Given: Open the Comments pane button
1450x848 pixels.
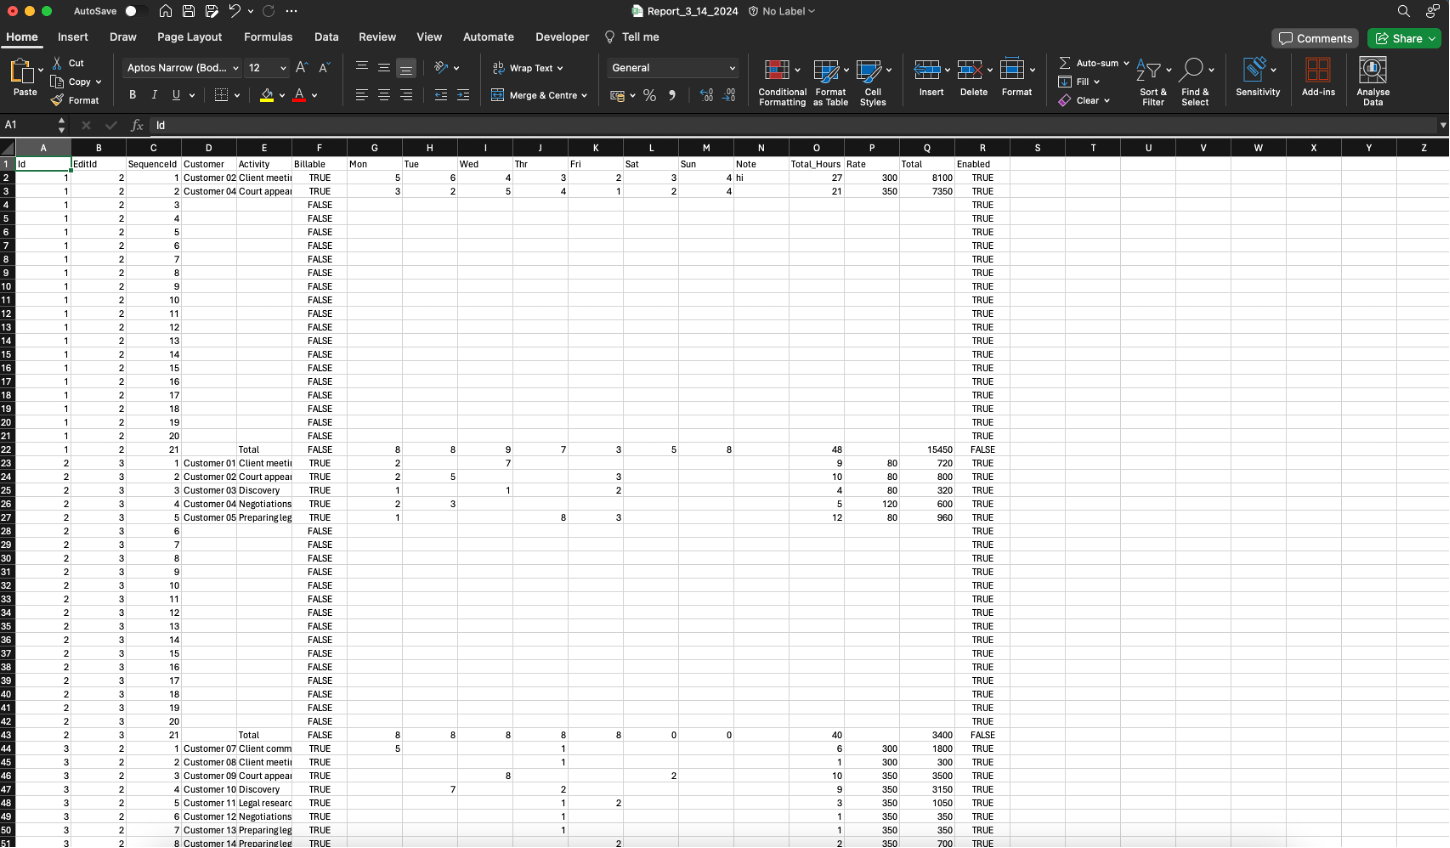Looking at the screenshot, I should pos(1315,38).
